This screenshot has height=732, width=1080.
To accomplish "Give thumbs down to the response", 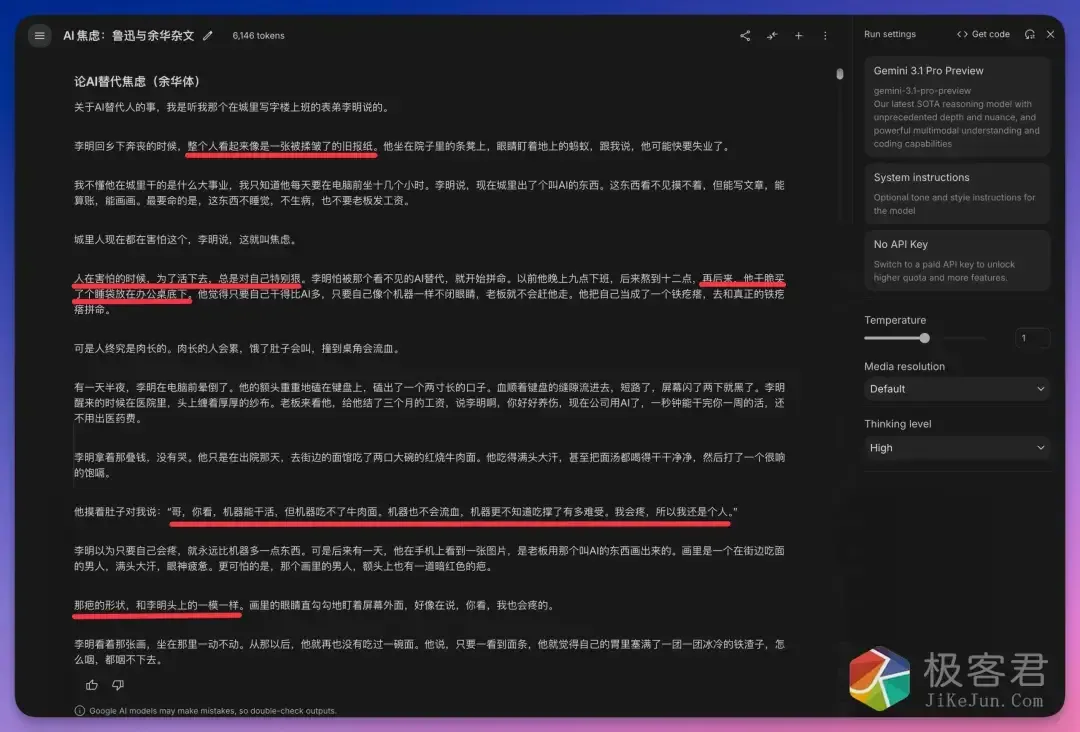I will (x=117, y=684).
